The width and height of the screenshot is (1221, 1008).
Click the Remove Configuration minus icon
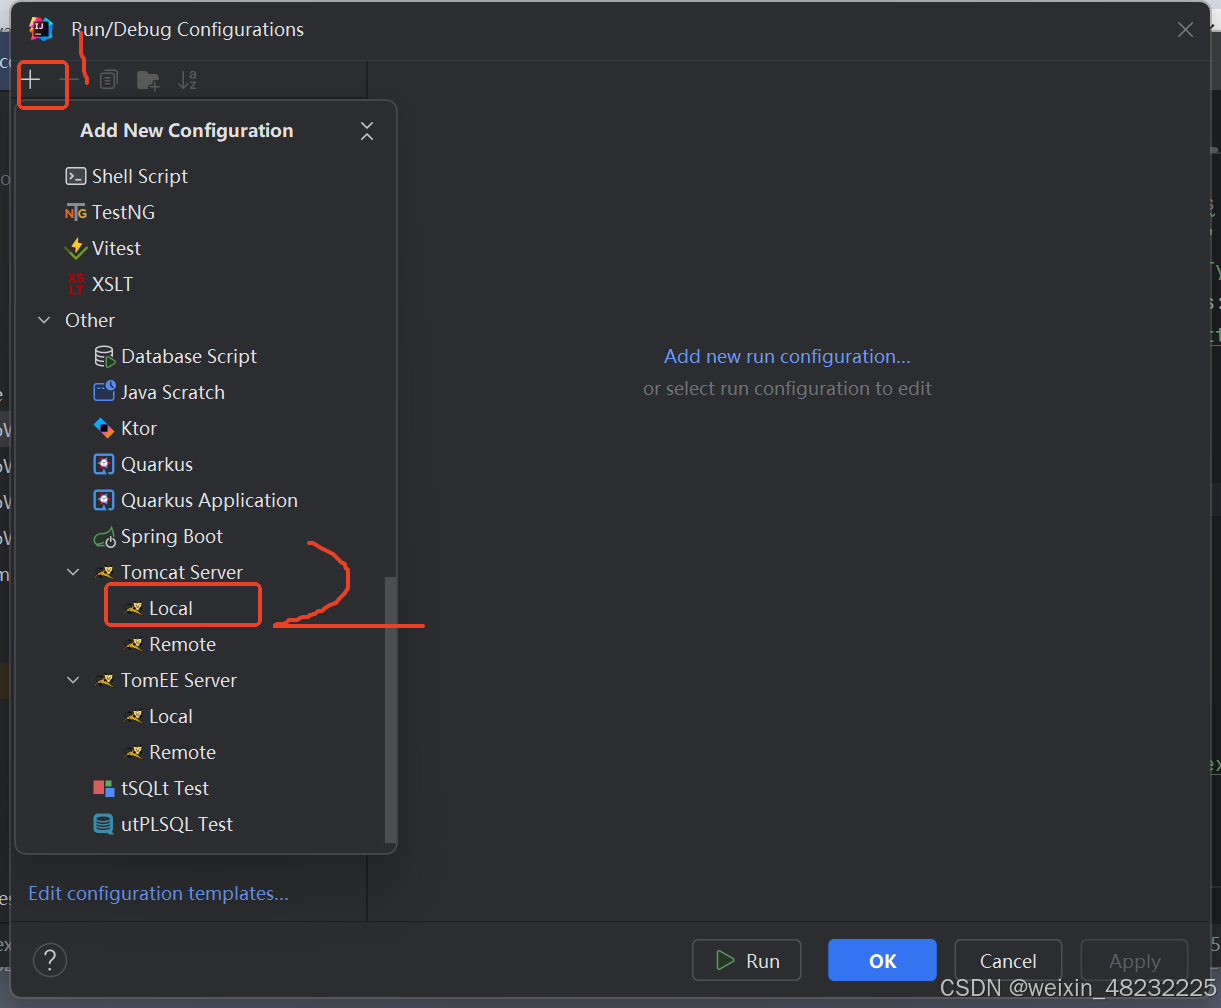[69, 79]
